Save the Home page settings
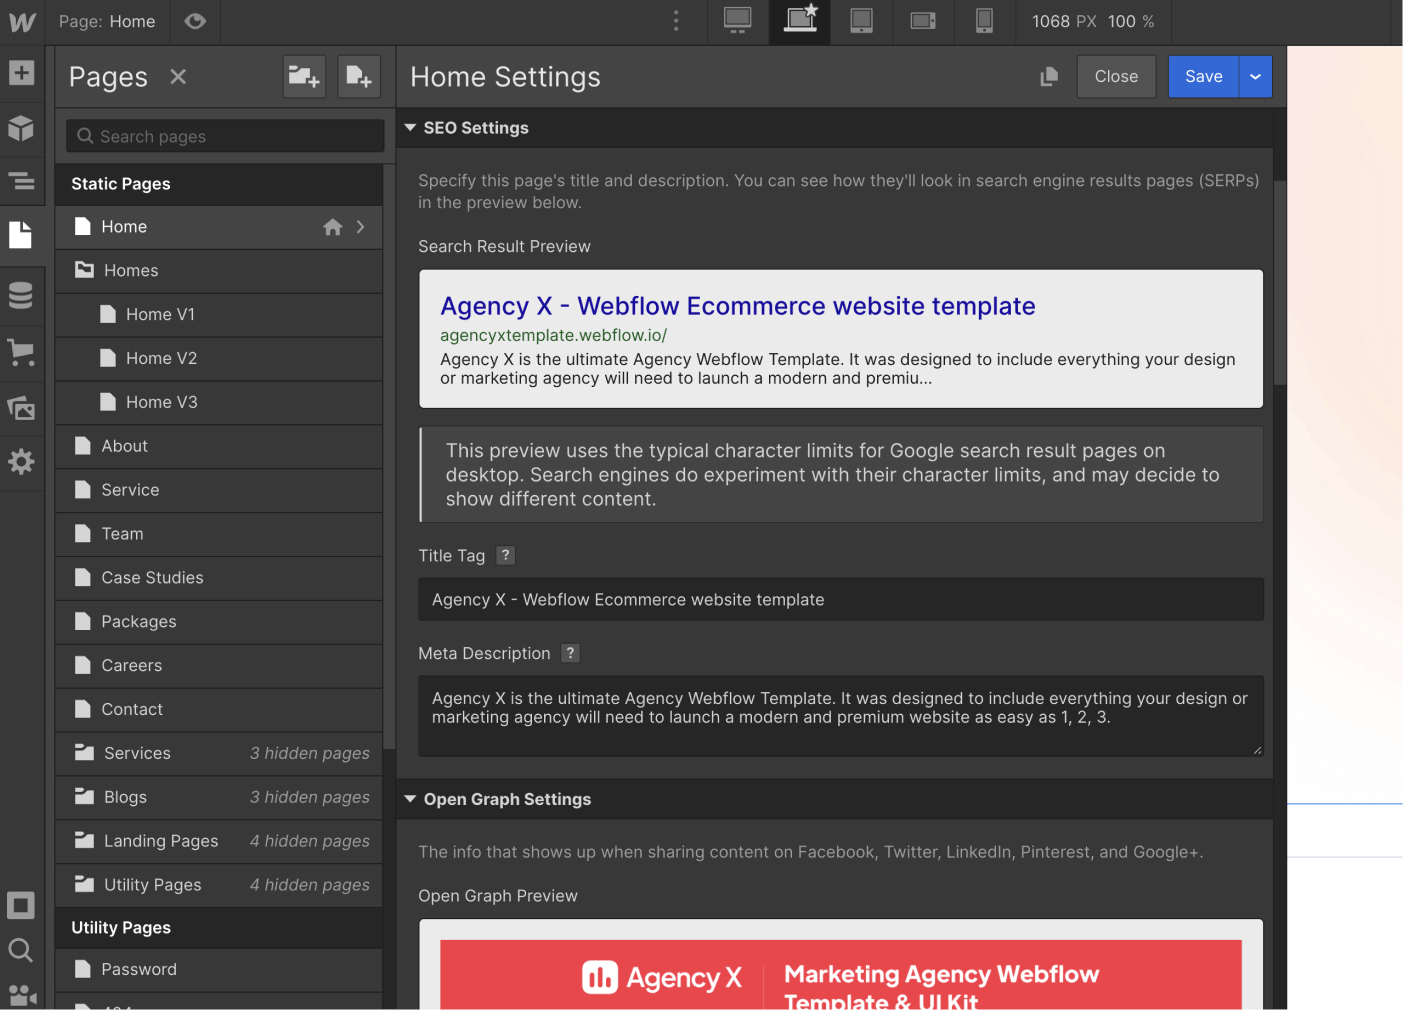The image size is (1403, 1010). pyautogui.click(x=1203, y=76)
